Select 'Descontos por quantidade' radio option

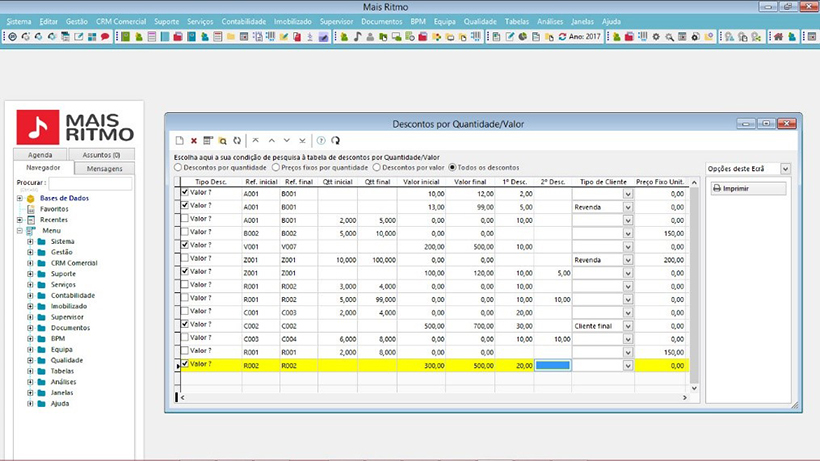pos(178,168)
